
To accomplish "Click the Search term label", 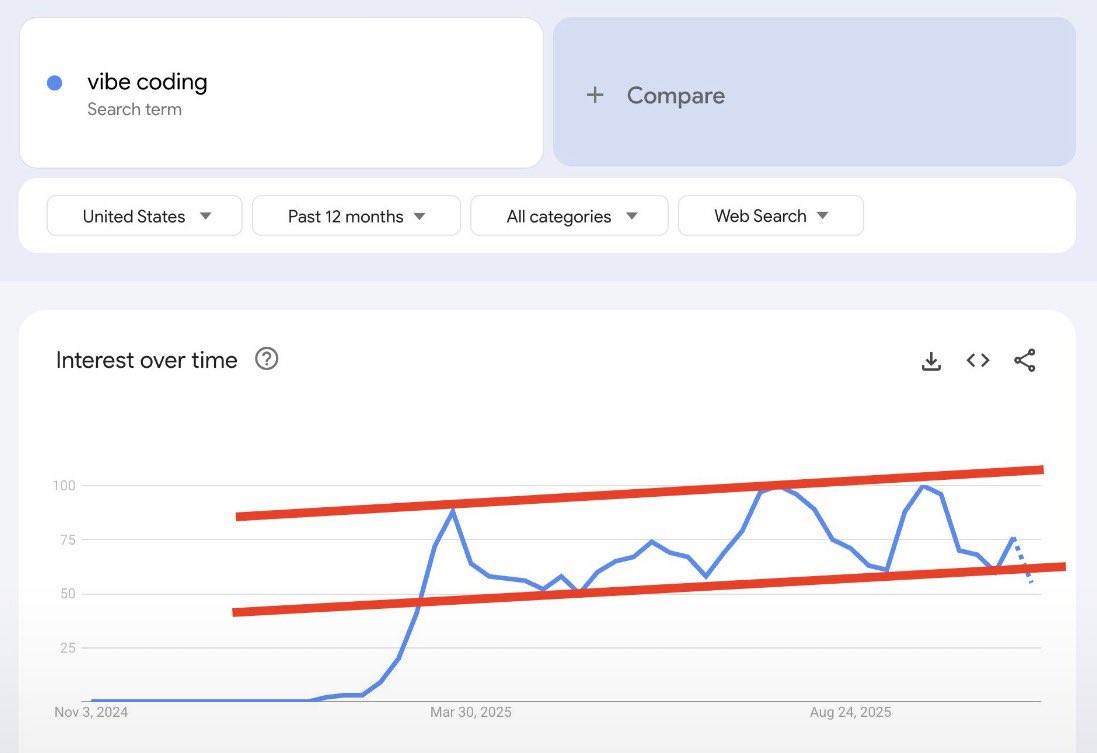I will 134,109.
